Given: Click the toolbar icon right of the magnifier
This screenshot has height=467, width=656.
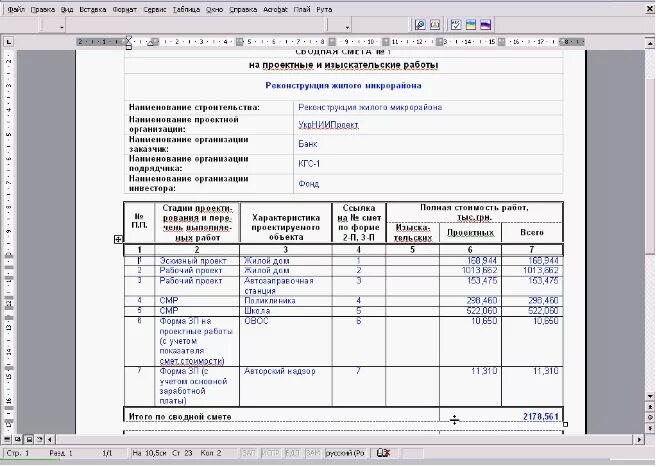Looking at the screenshot, I should [435, 25].
